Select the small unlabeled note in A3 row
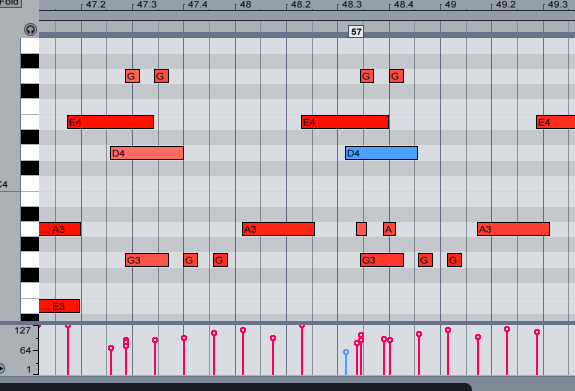This screenshot has height=391, width=575. [362, 229]
